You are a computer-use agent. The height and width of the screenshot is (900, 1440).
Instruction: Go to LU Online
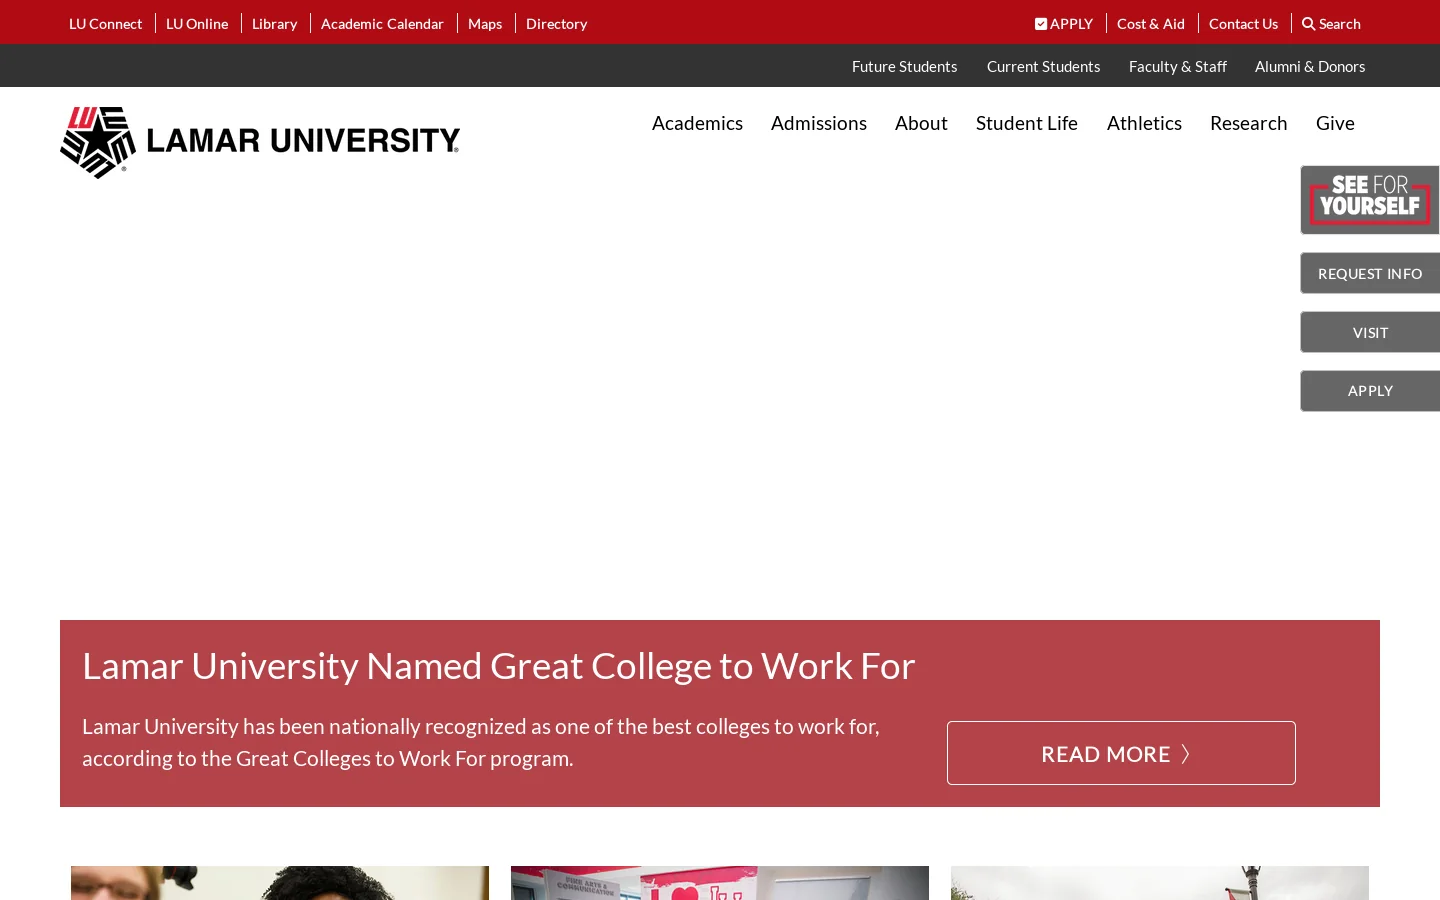click(x=197, y=24)
